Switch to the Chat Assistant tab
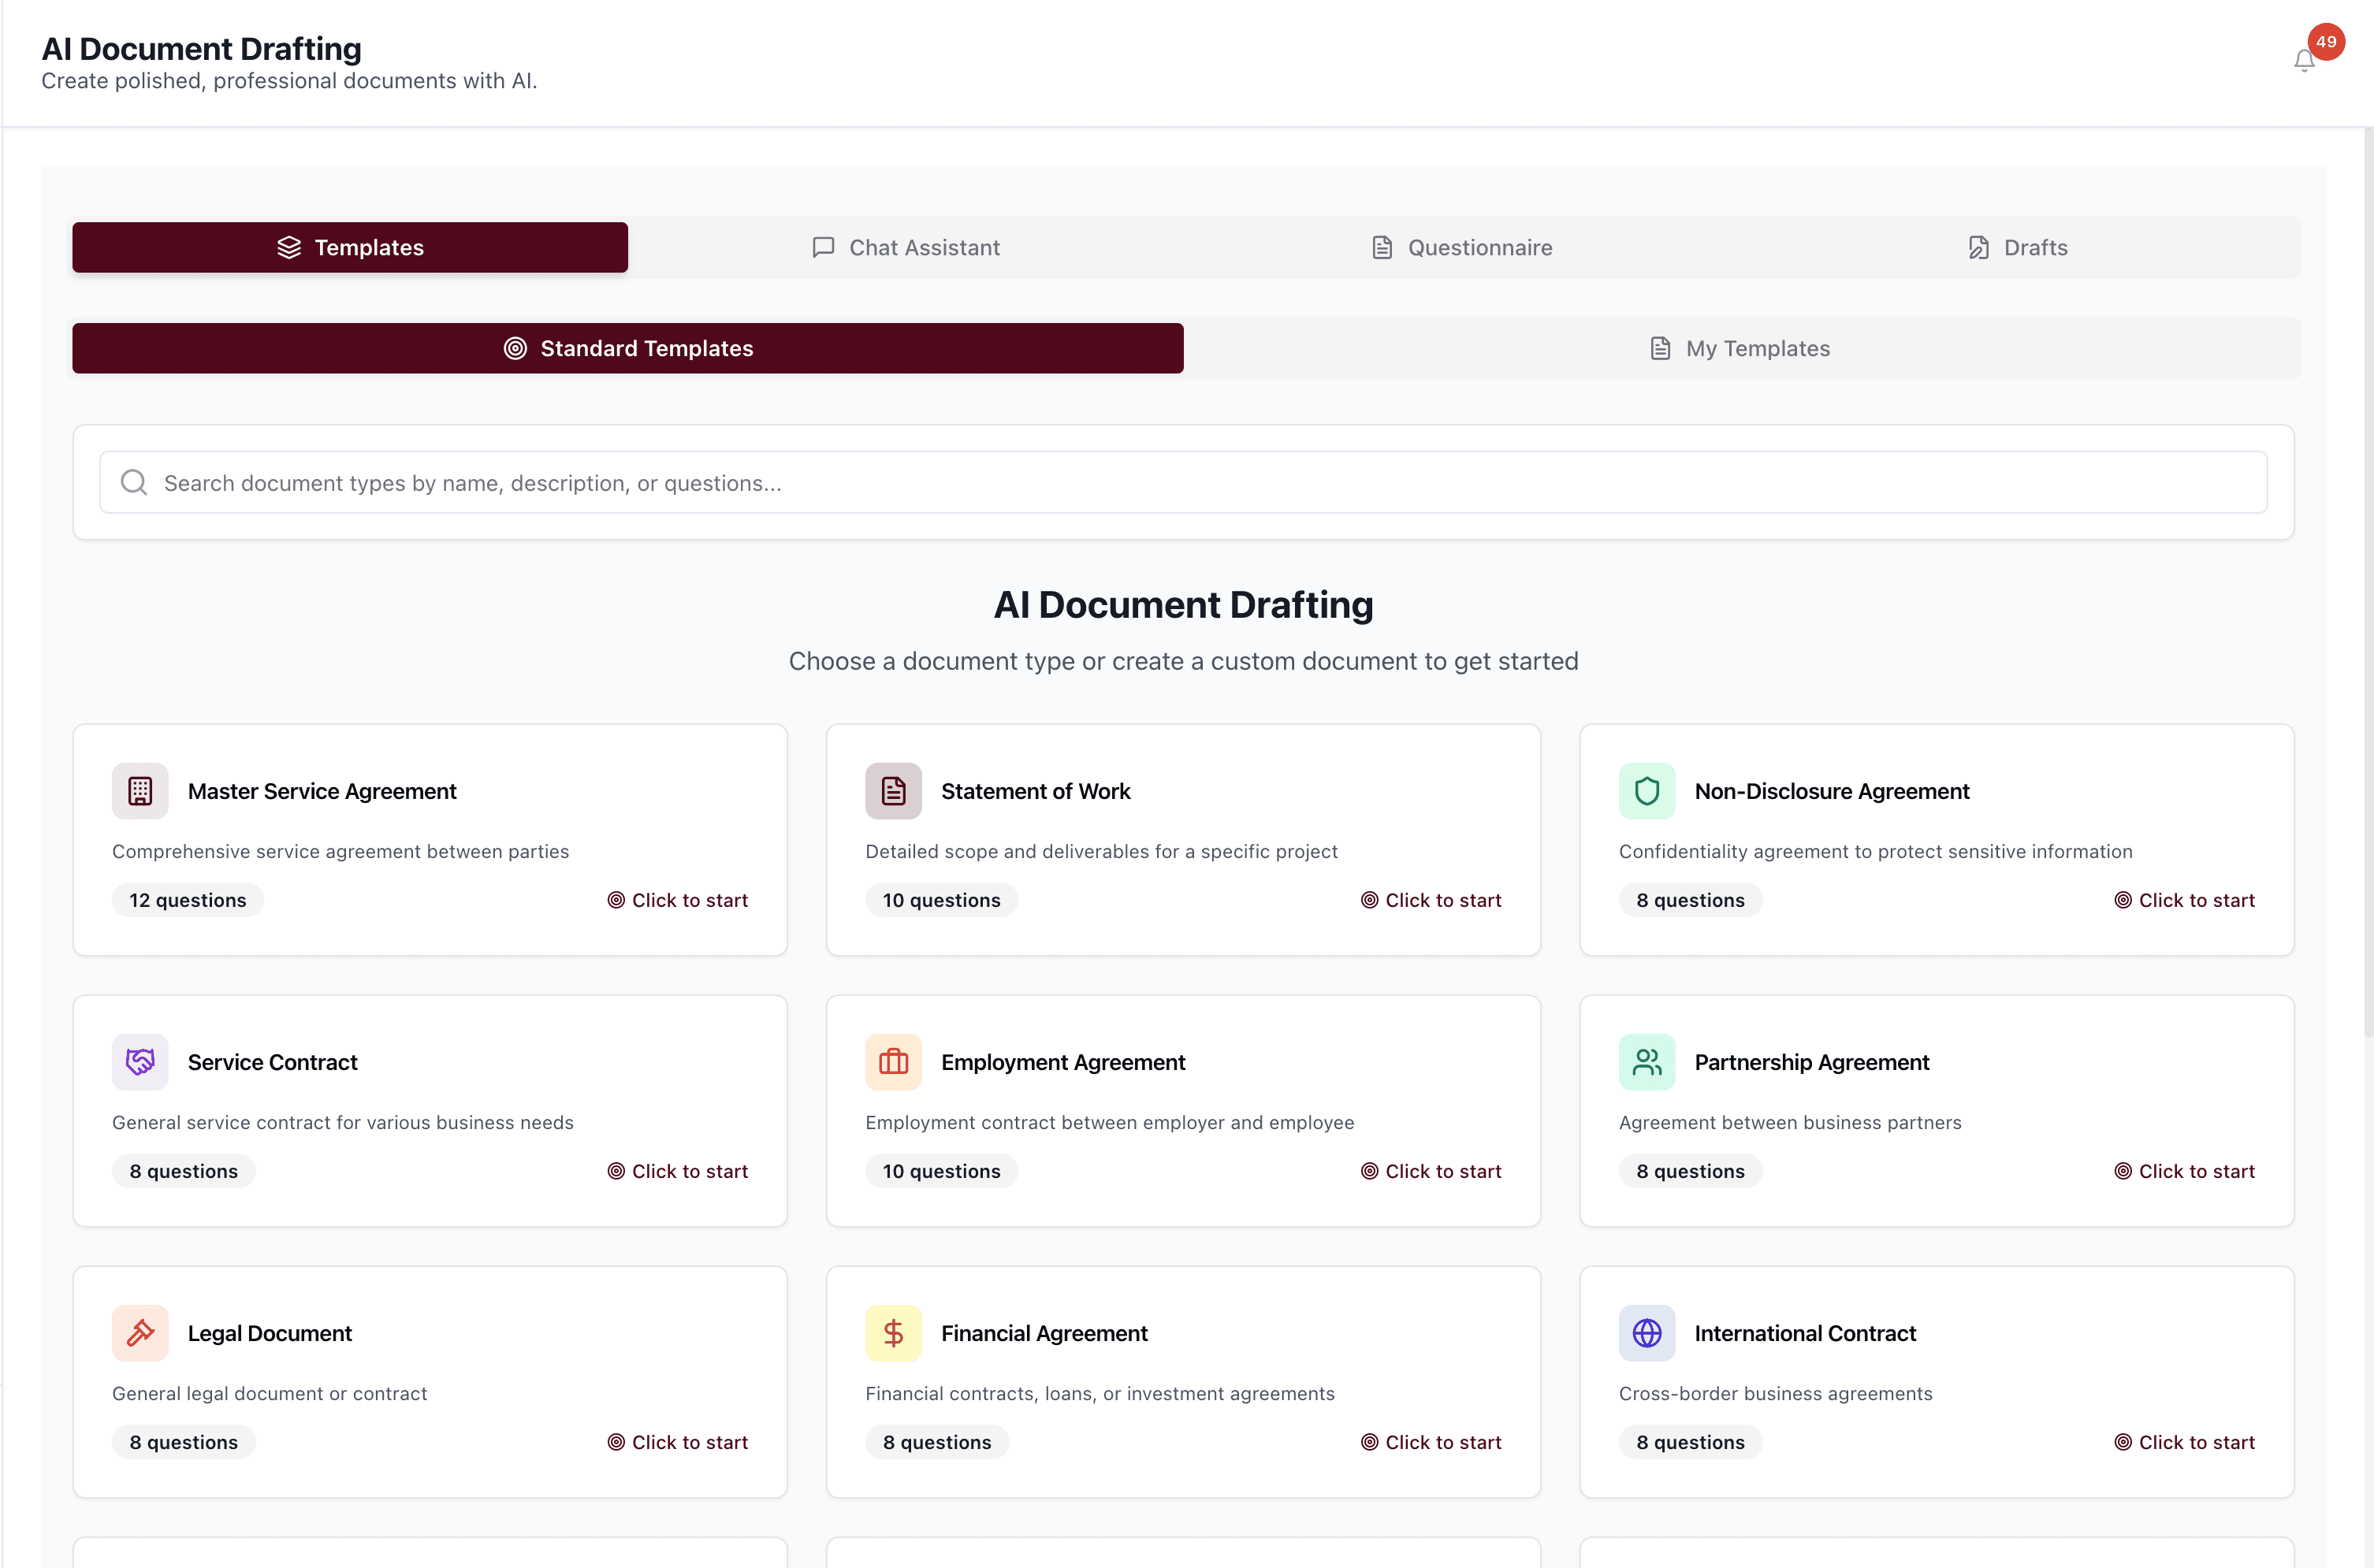 906,247
